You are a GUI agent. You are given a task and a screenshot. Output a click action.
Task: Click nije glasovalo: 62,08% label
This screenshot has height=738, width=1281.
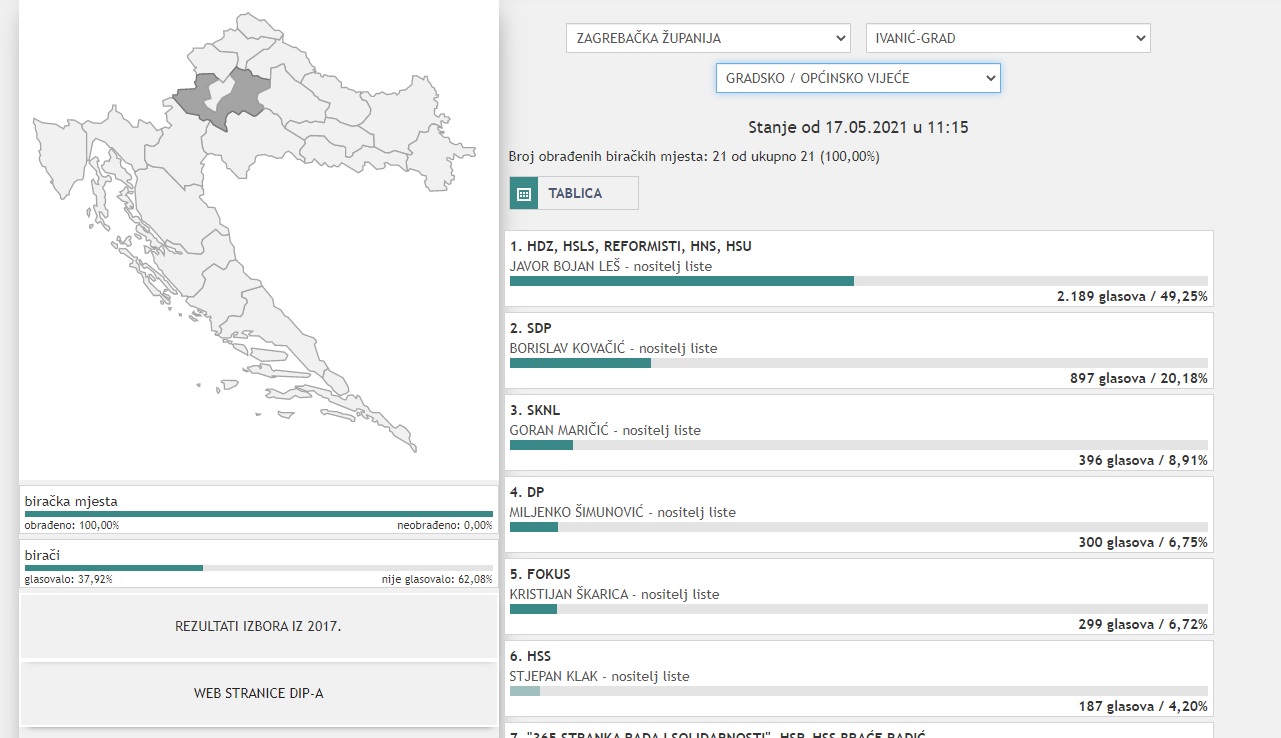437,579
